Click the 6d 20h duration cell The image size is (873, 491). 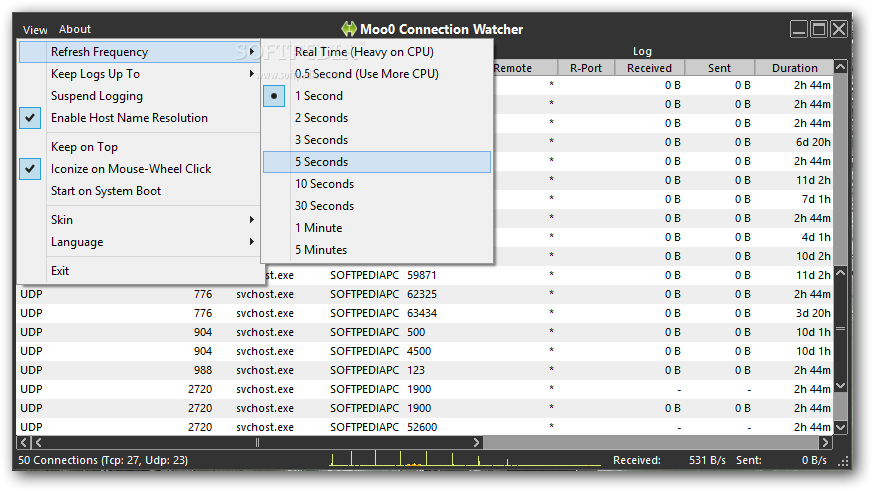813,142
